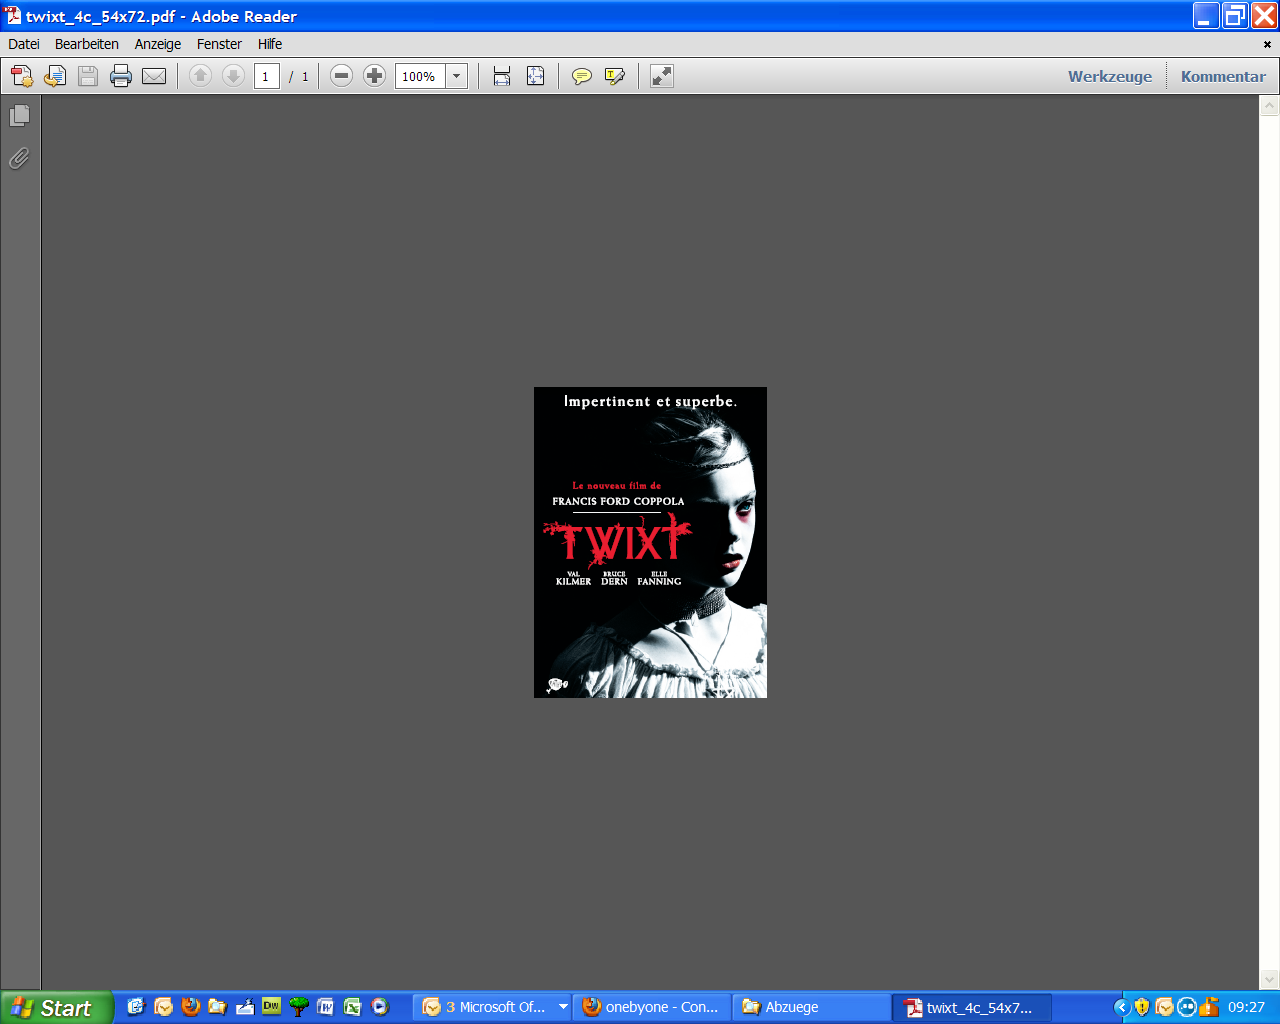Open the Anzeige menu

(x=158, y=44)
